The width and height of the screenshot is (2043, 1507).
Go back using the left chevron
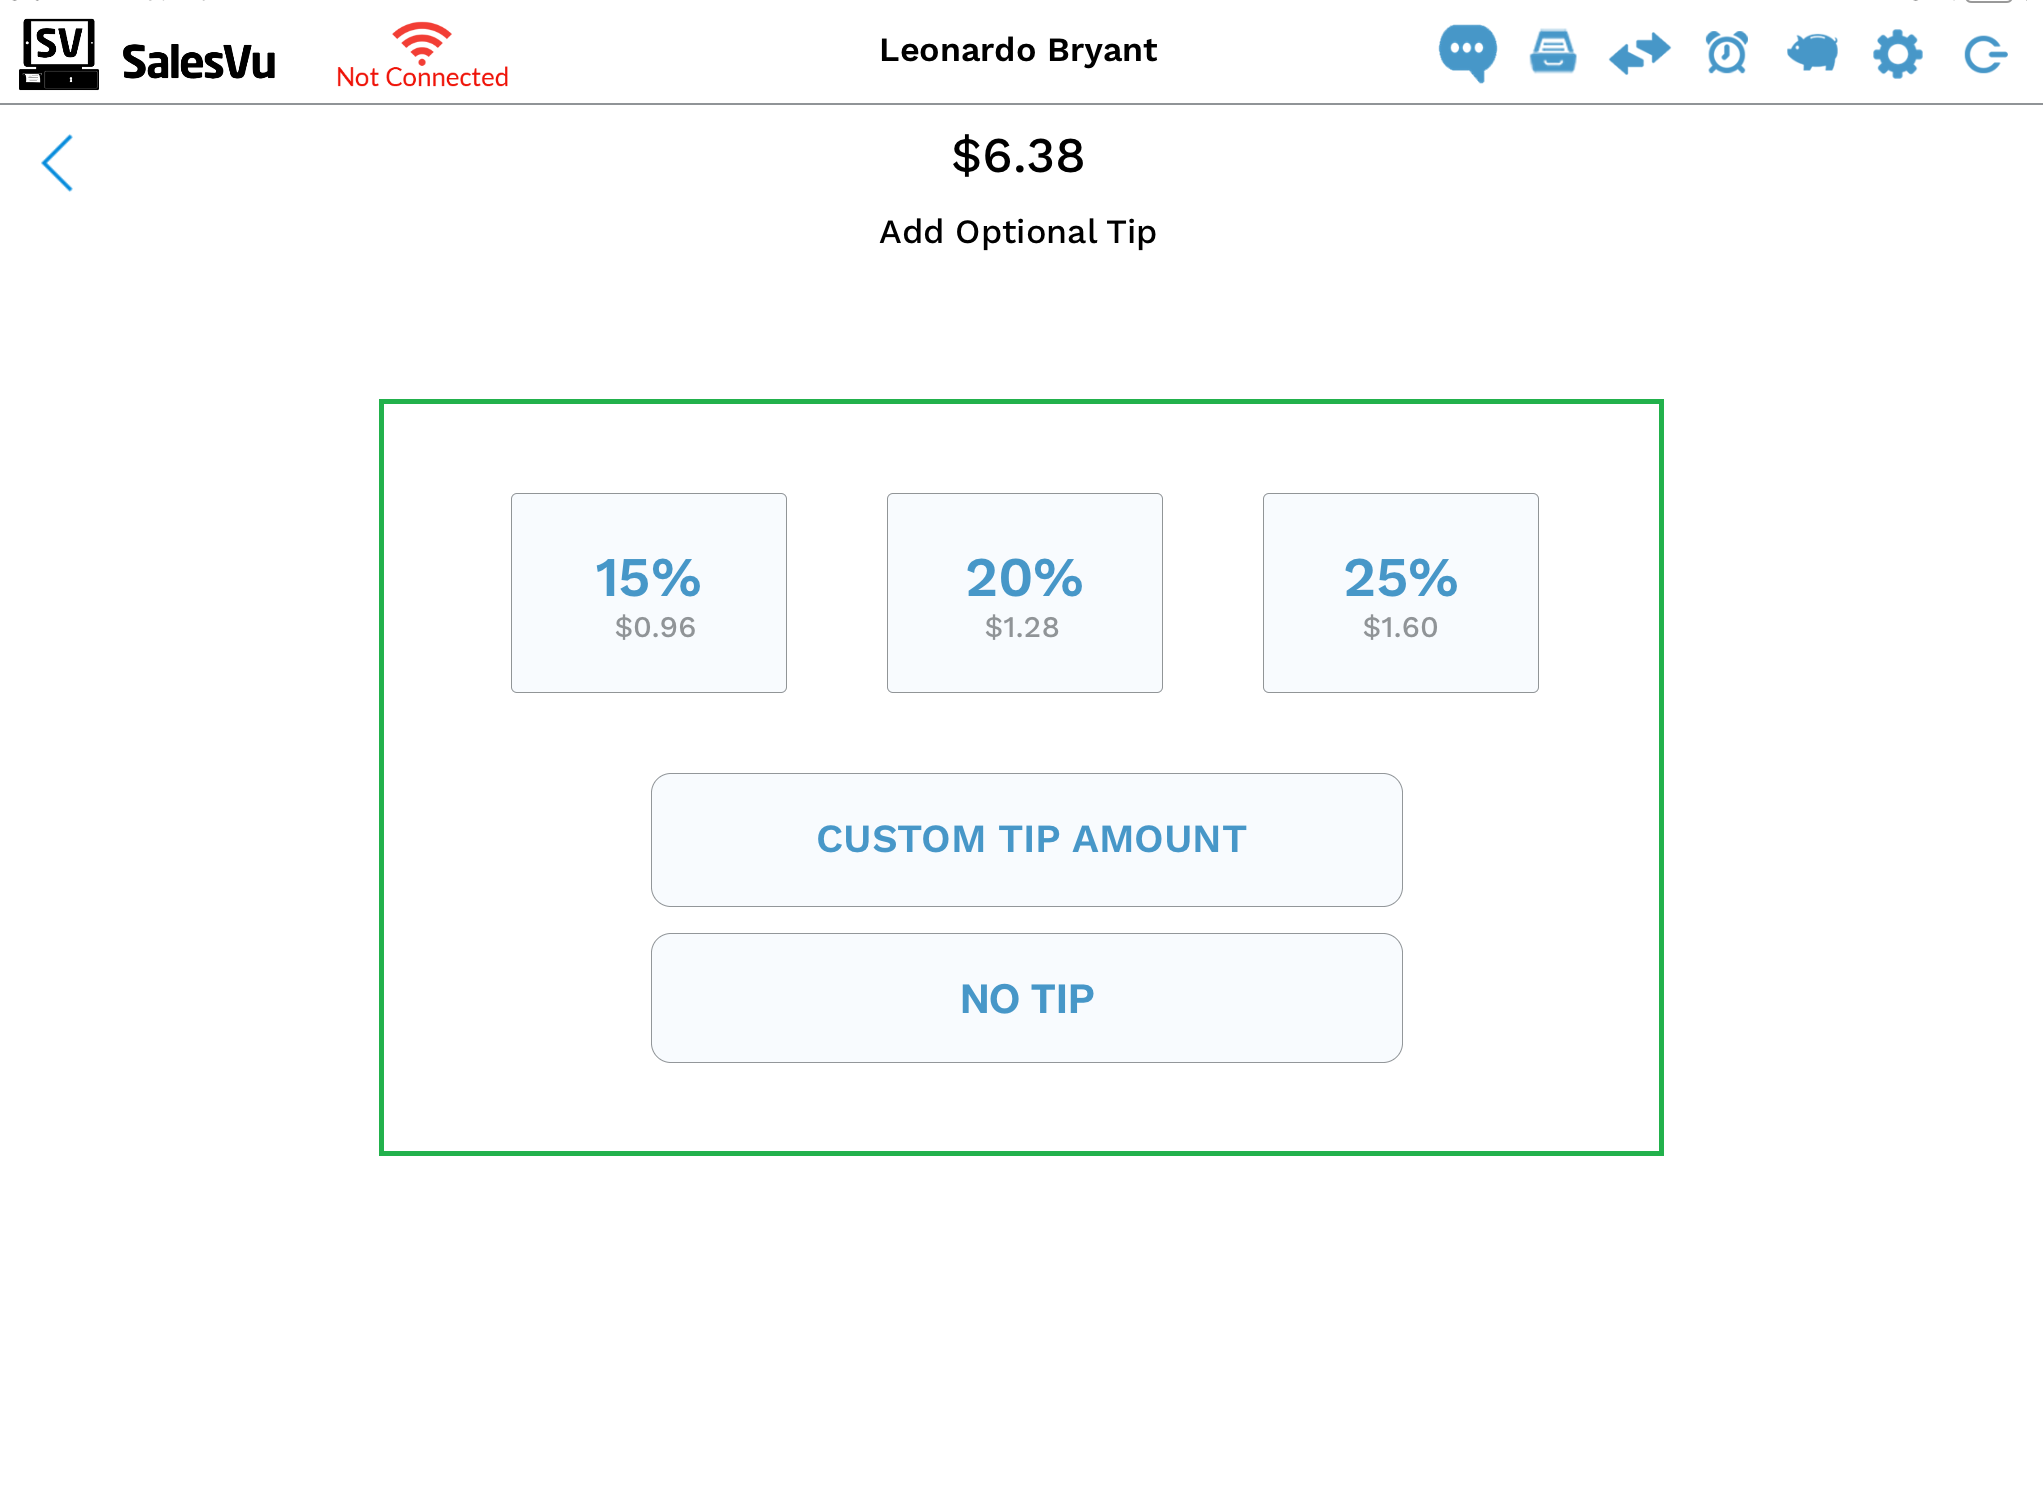pos(58,163)
